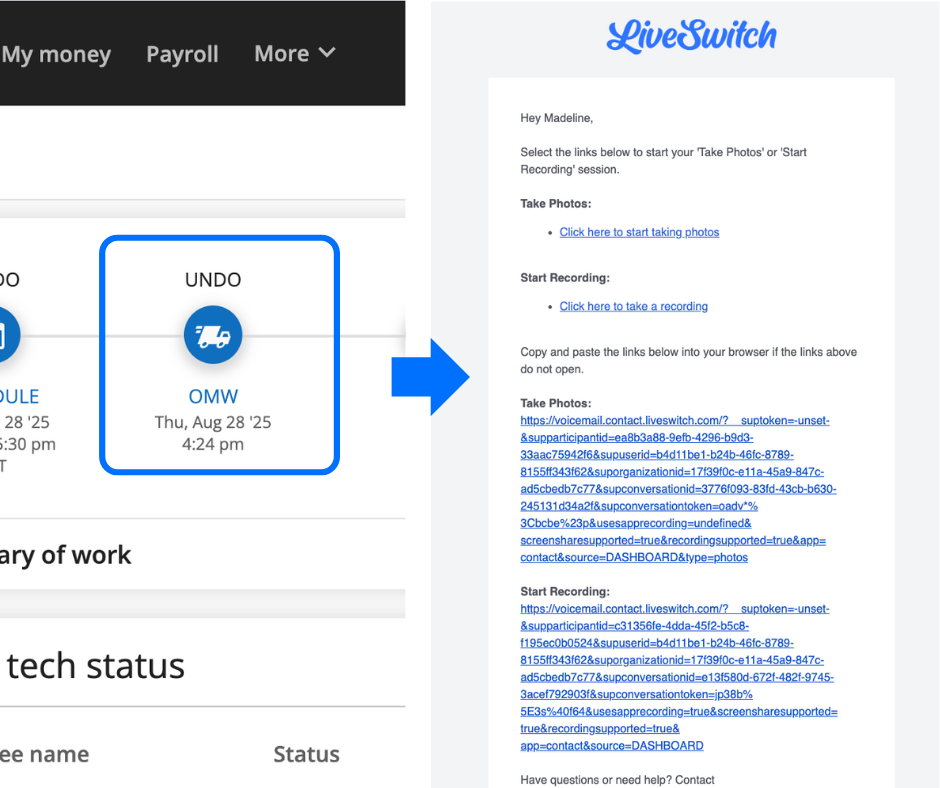Click the UNDO label above OMW
The image size is (940, 788).
tap(213, 279)
